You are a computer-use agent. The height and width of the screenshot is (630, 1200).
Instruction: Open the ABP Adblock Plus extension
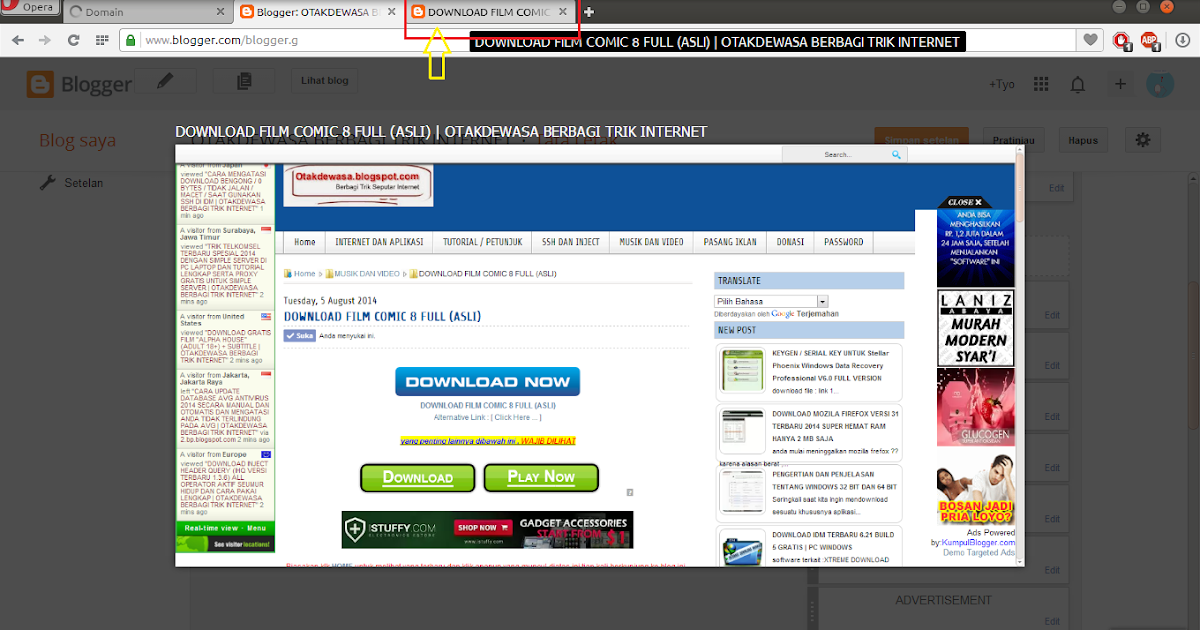coord(1150,41)
